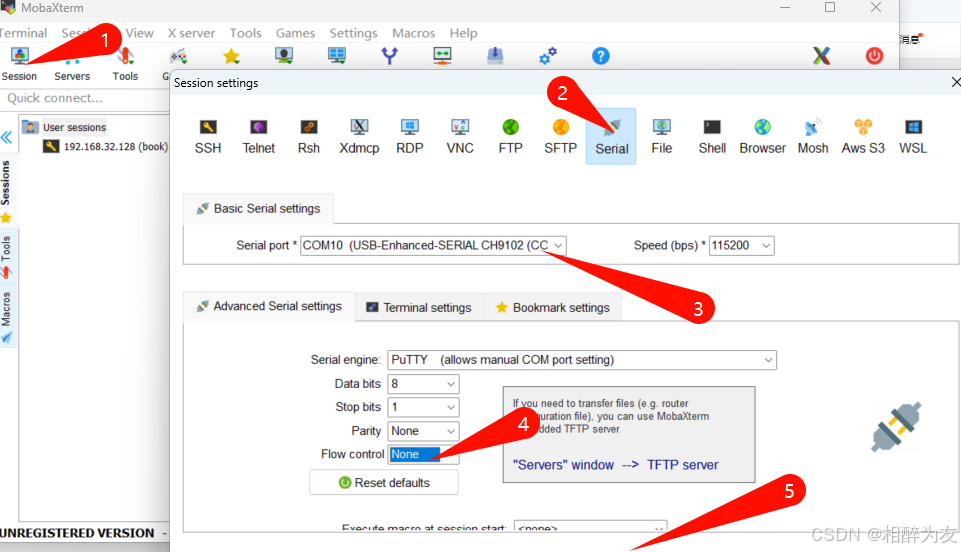Select File session type

tap(661, 137)
